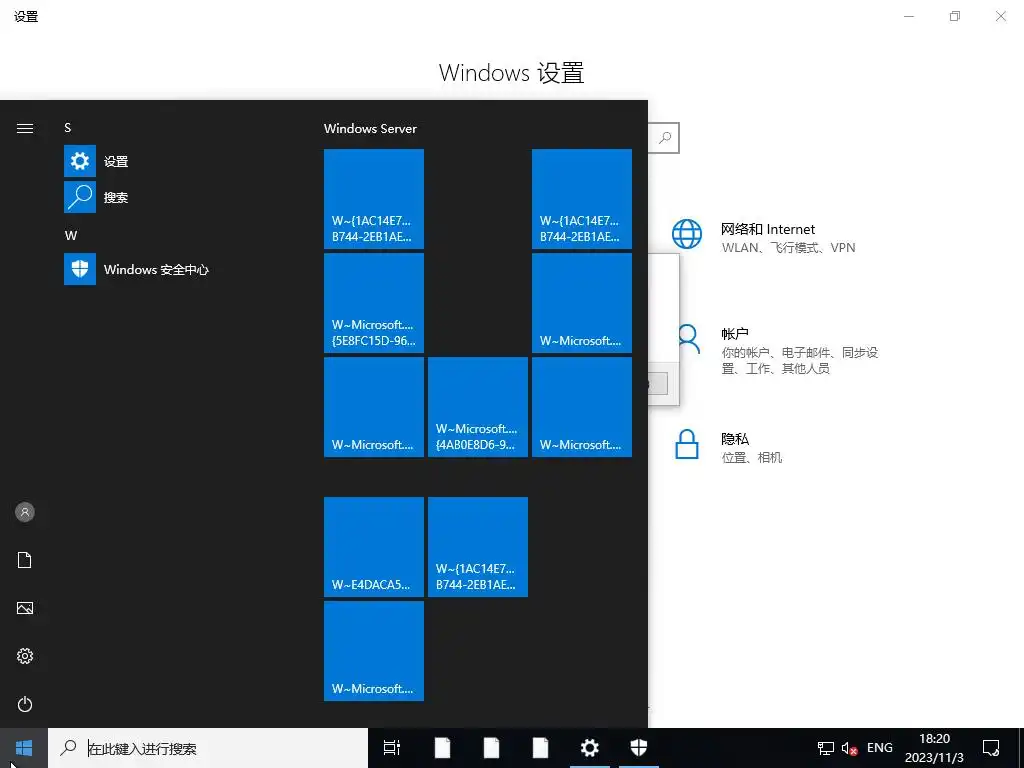Click search magnifier in Settings window
This screenshot has width=1024, height=768.
pyautogui.click(x=665, y=138)
